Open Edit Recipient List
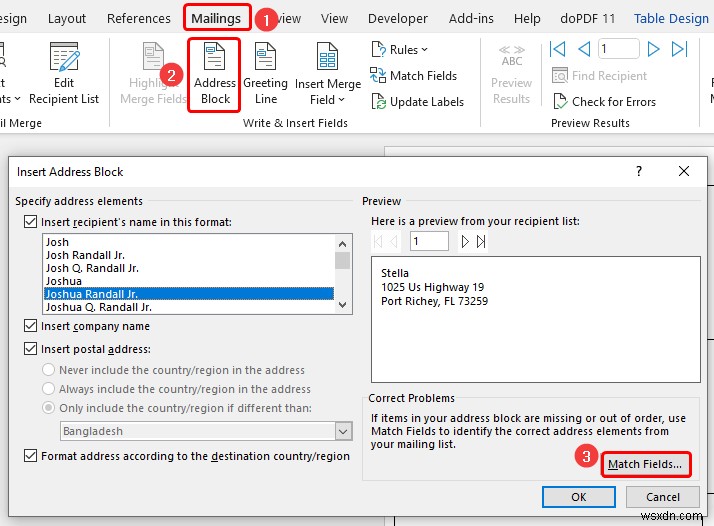Viewport: 714px width, 526px height. pos(64,75)
